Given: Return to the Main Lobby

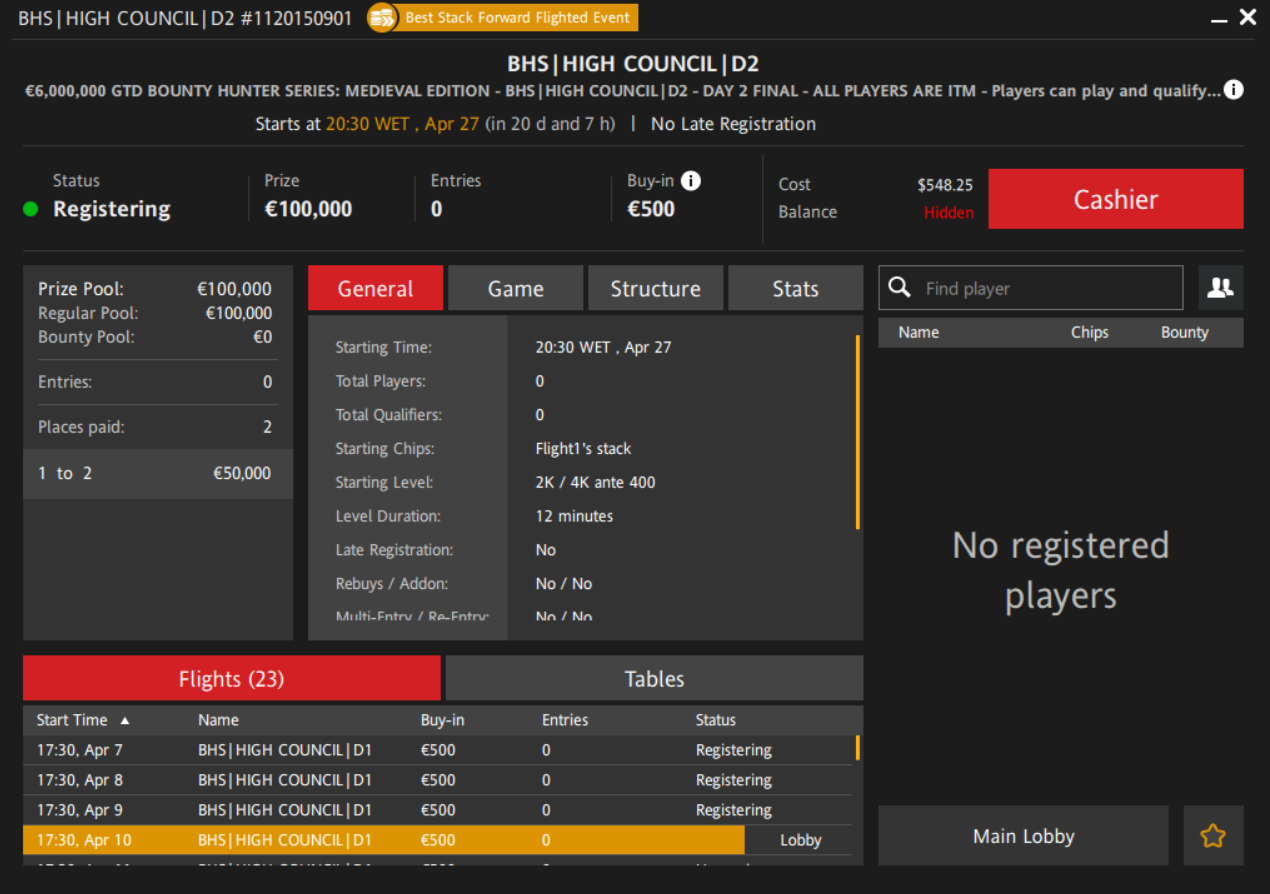Looking at the screenshot, I should [x=1023, y=836].
